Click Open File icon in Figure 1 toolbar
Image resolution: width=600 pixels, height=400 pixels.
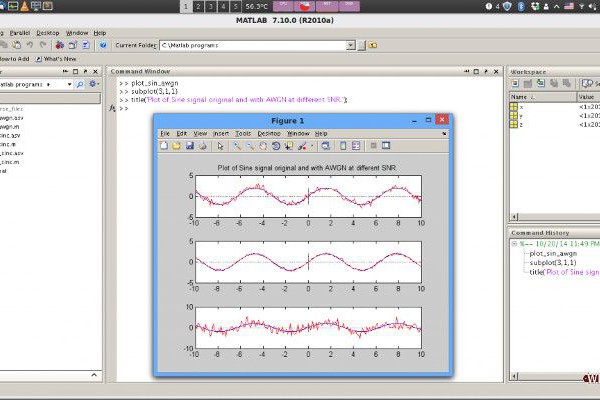tap(176, 146)
